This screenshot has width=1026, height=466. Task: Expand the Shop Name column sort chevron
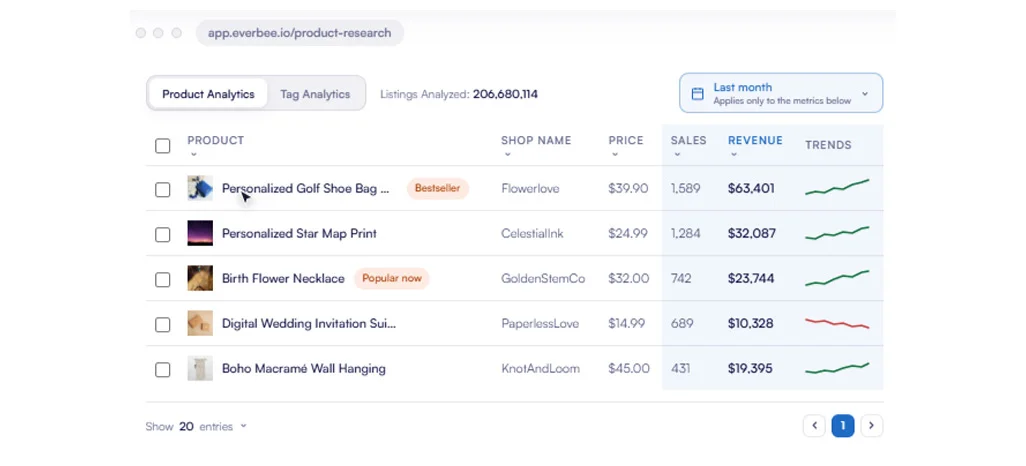point(507,155)
